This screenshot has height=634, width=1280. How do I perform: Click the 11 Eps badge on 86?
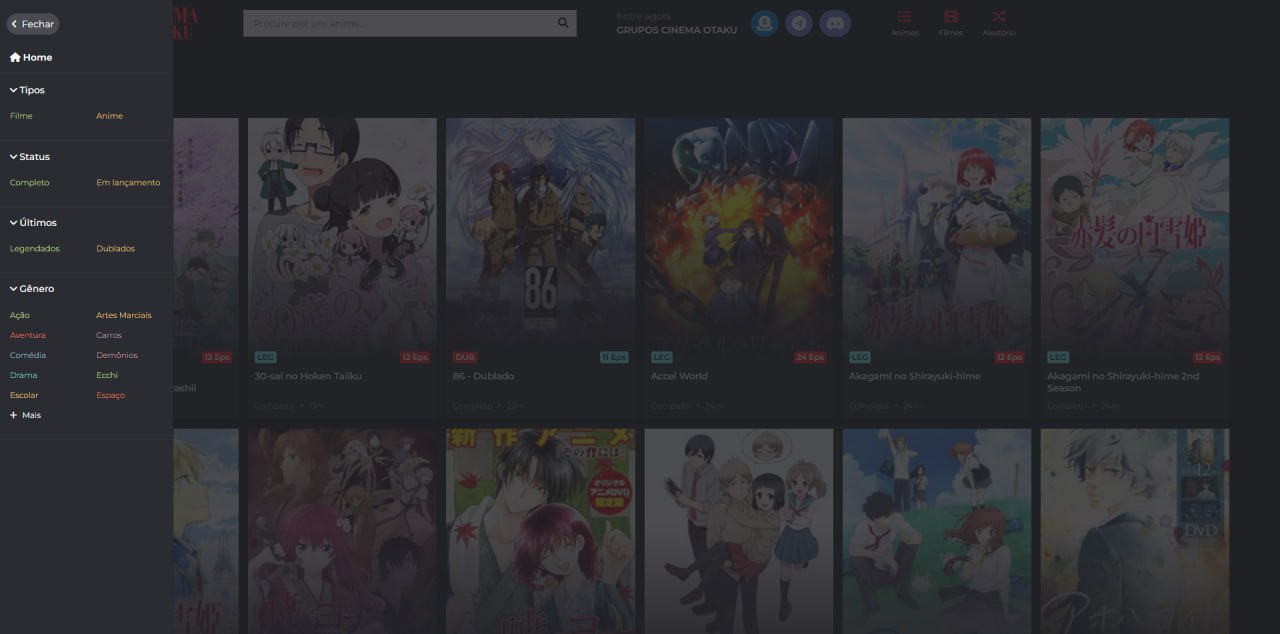pyautogui.click(x=614, y=357)
